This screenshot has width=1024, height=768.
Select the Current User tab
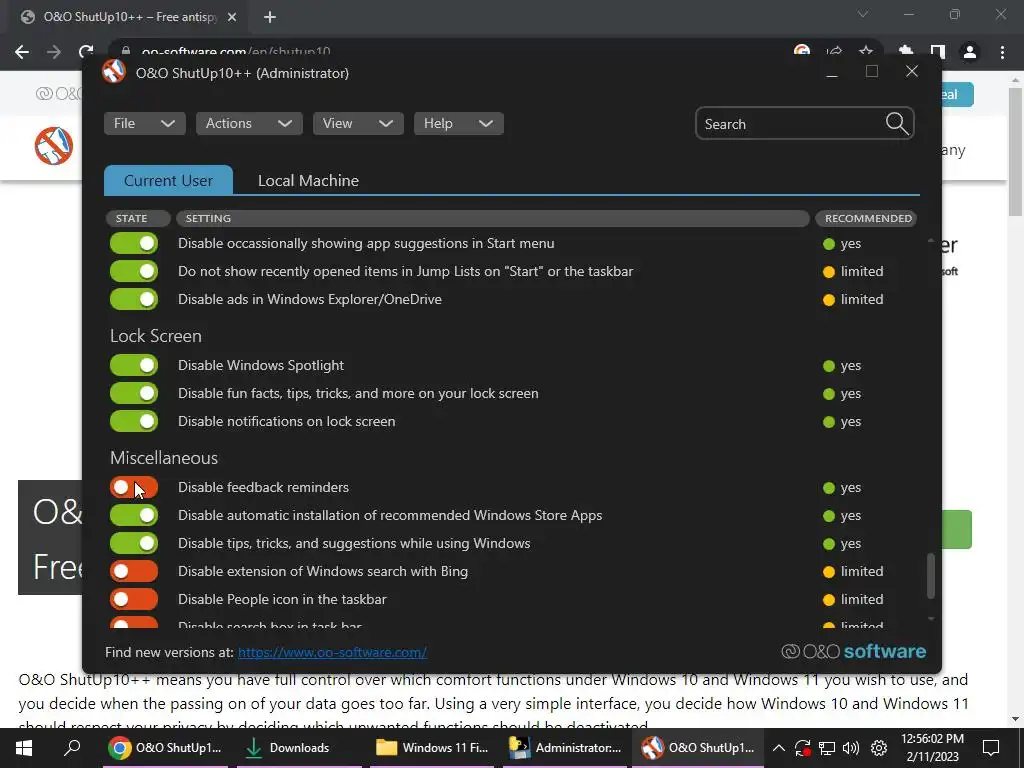pyautogui.click(x=168, y=180)
